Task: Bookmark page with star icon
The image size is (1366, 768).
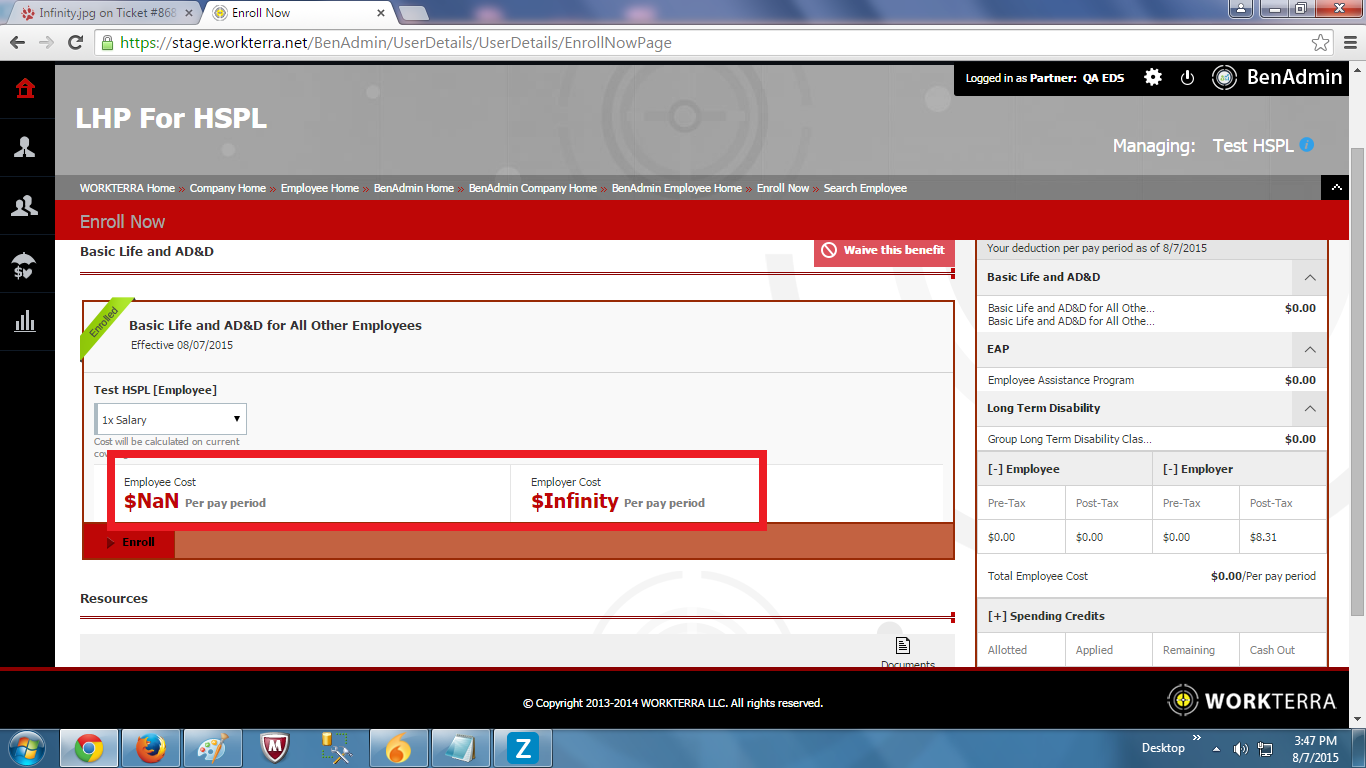Action: pos(1321,43)
